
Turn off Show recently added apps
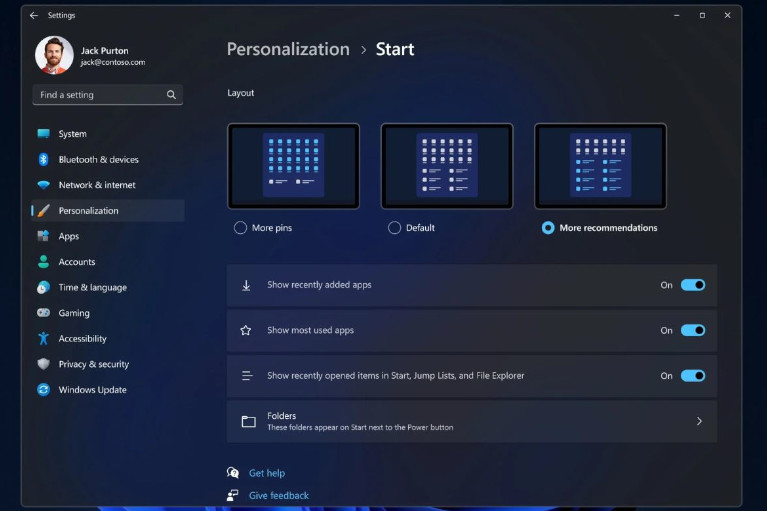coord(693,285)
